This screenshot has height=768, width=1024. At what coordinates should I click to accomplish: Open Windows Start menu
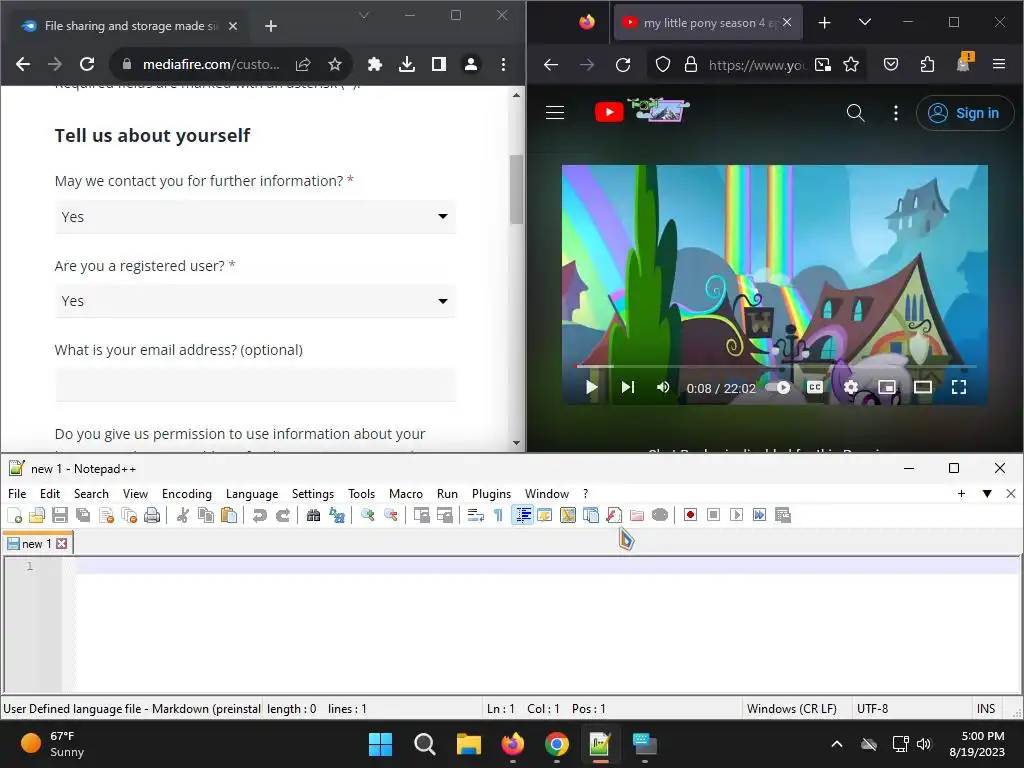click(380, 744)
